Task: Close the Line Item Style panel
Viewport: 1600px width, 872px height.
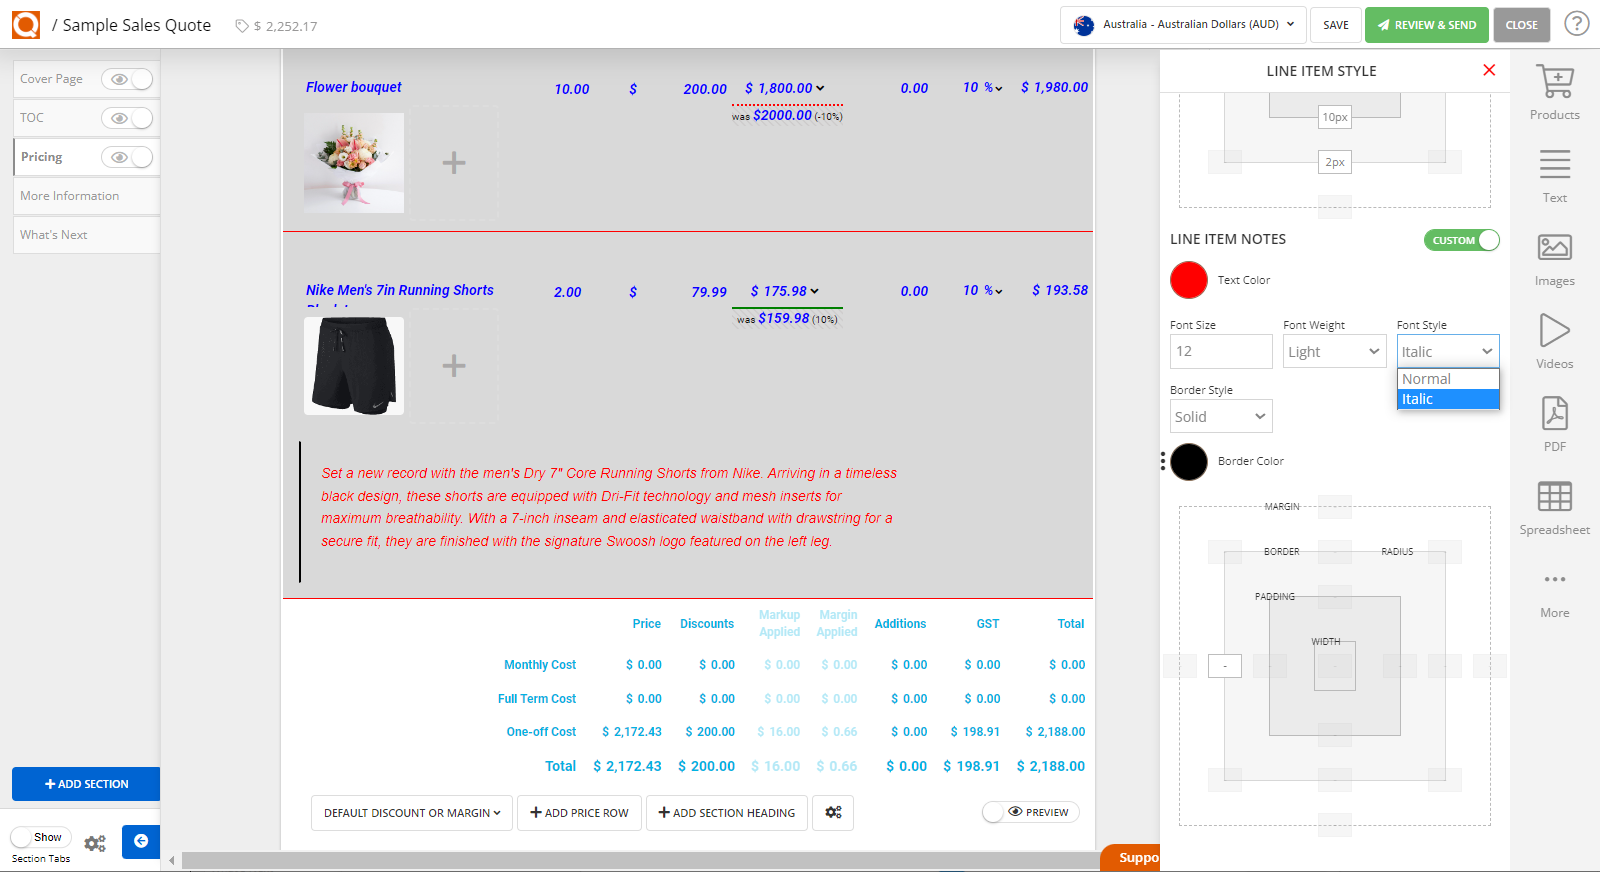Action: [x=1489, y=70]
